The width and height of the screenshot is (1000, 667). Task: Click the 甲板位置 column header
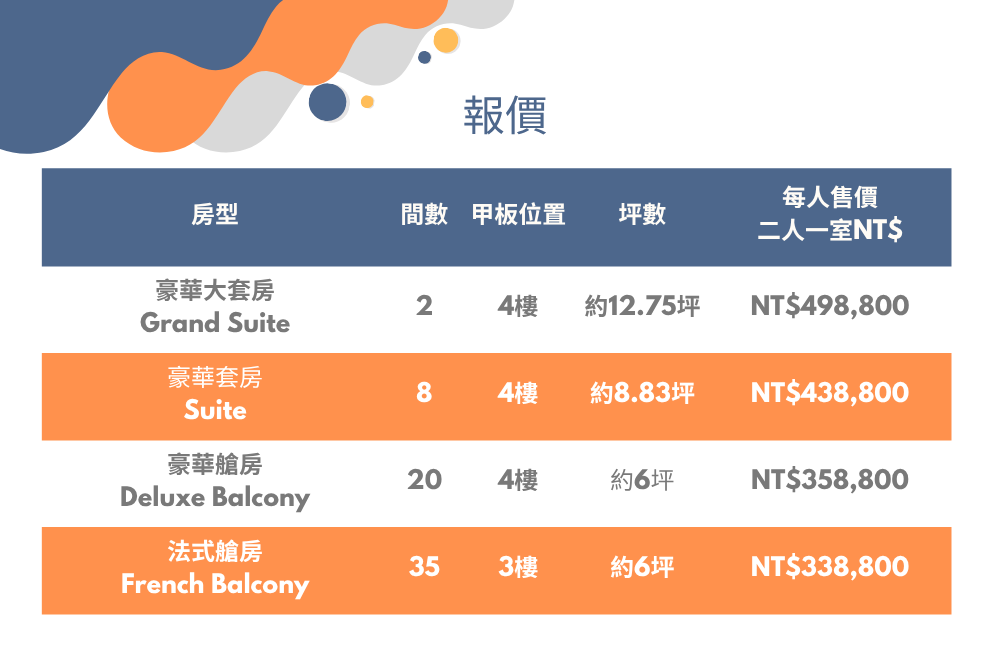click(518, 215)
